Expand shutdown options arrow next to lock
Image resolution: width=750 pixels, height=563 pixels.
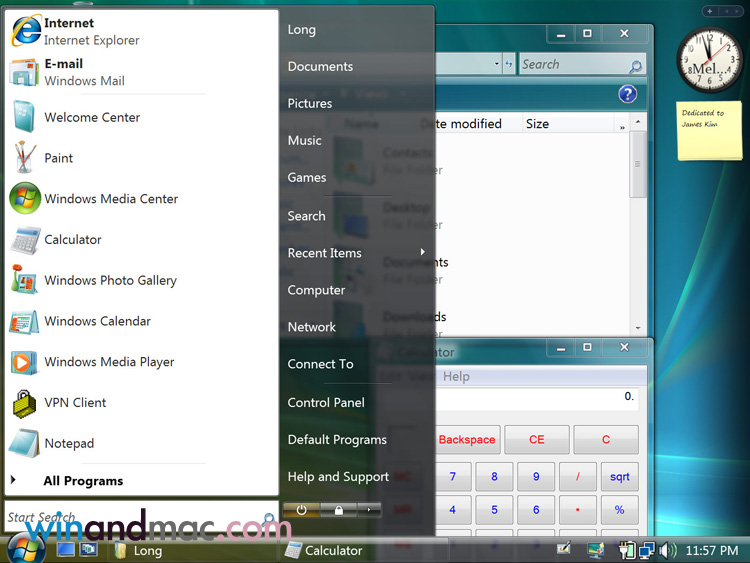(x=369, y=510)
